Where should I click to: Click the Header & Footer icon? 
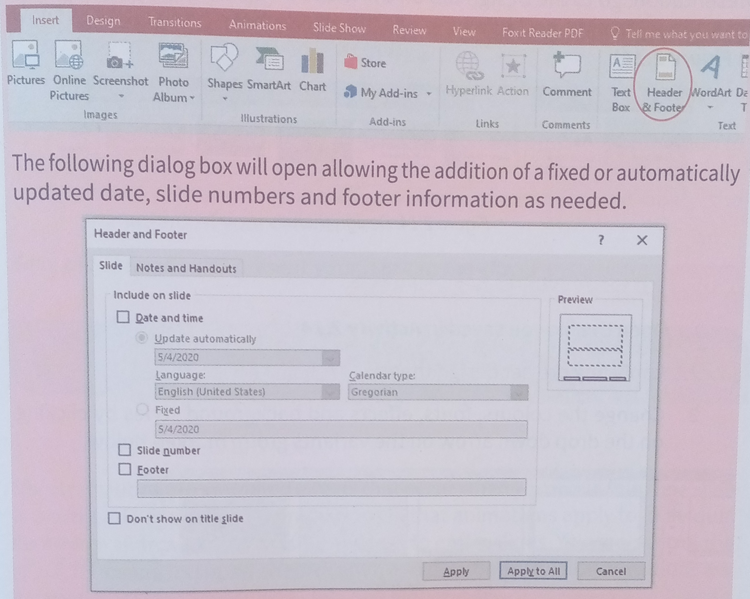pos(665,68)
